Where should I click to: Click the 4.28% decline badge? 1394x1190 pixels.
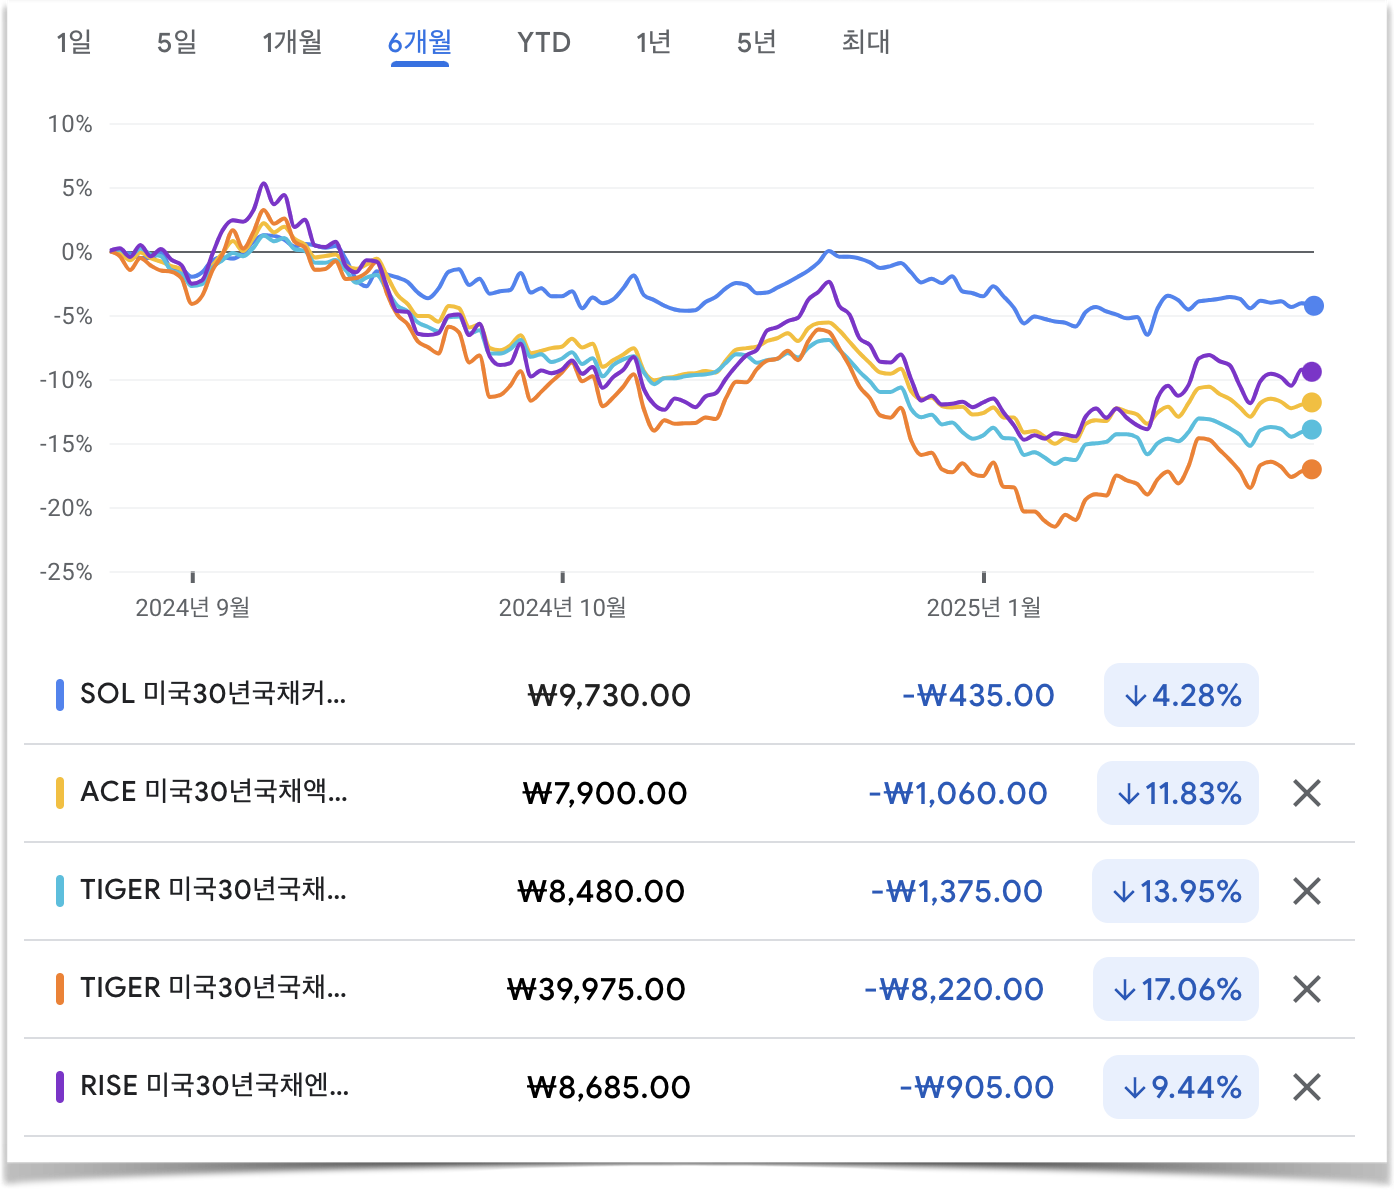pos(1181,695)
